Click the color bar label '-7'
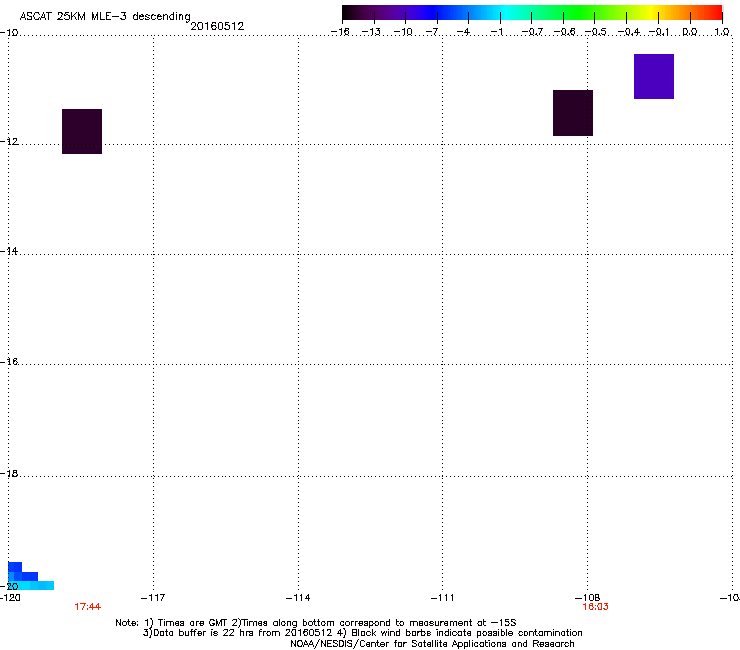 432,32
